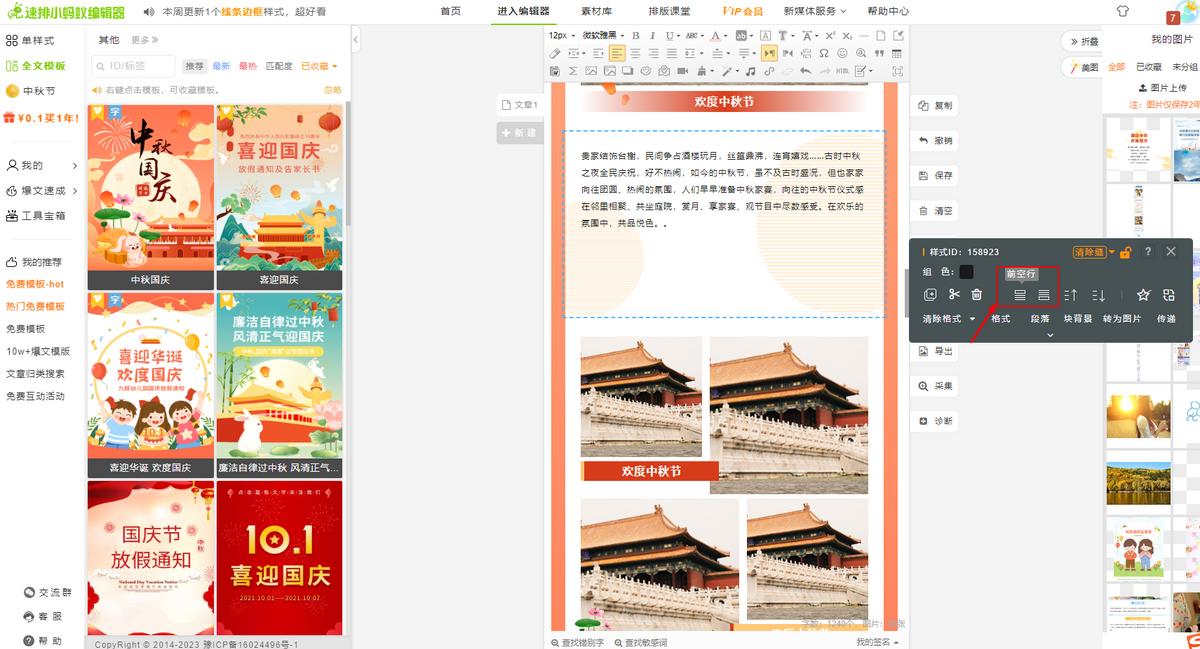Viewport: 1200px width, 649px height.
Task: Enable 前空行 blank-line-before option
Action: pos(1020,294)
